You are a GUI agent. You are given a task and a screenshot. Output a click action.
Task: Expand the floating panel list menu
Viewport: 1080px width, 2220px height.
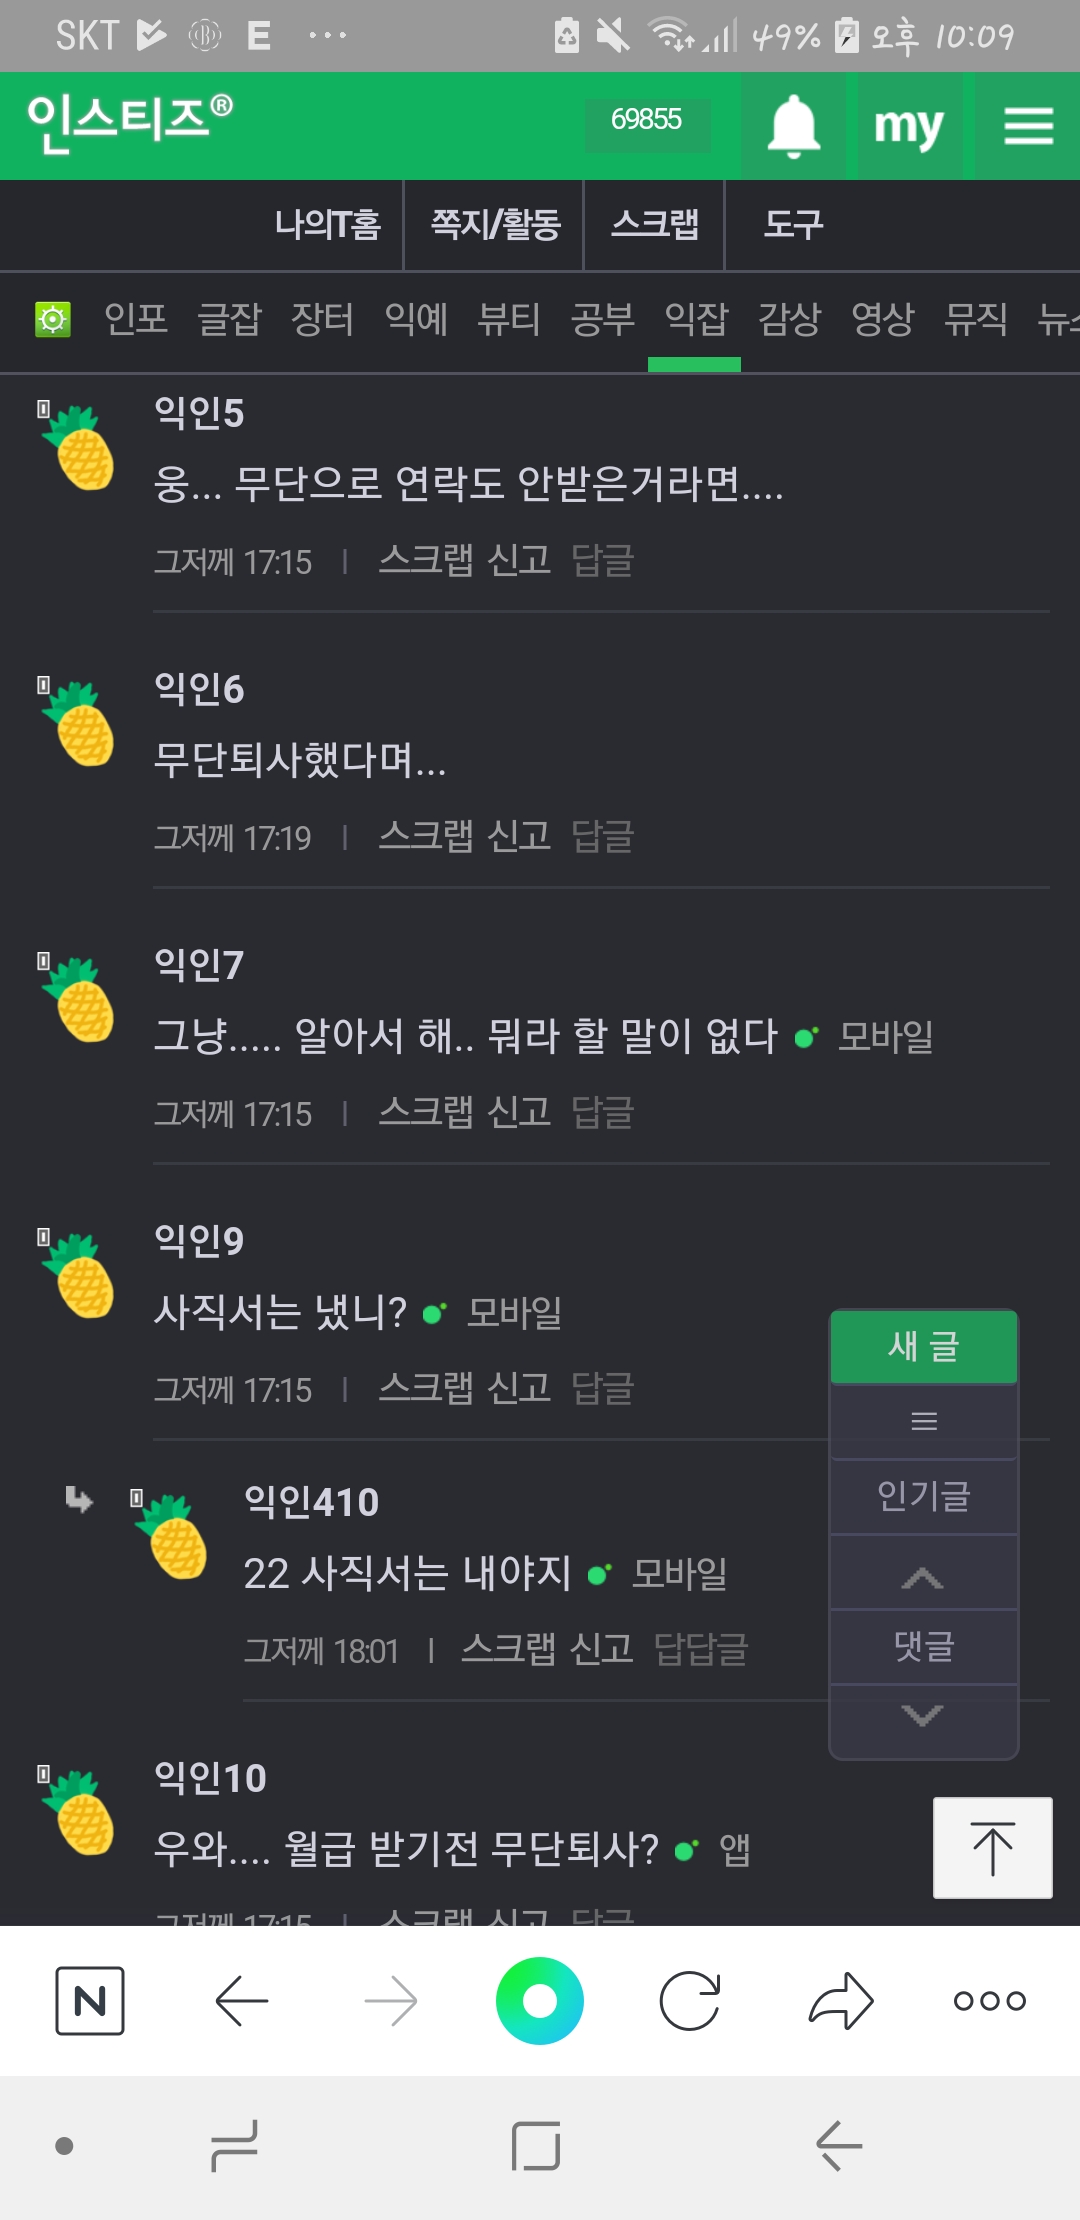click(x=924, y=1421)
